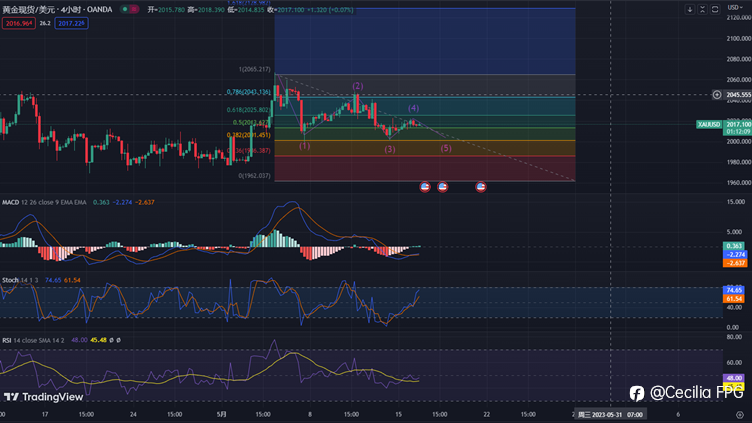Select the MACD indicator legend label
Image resolution: width=752 pixels, height=423 pixels.
[x=11, y=202]
